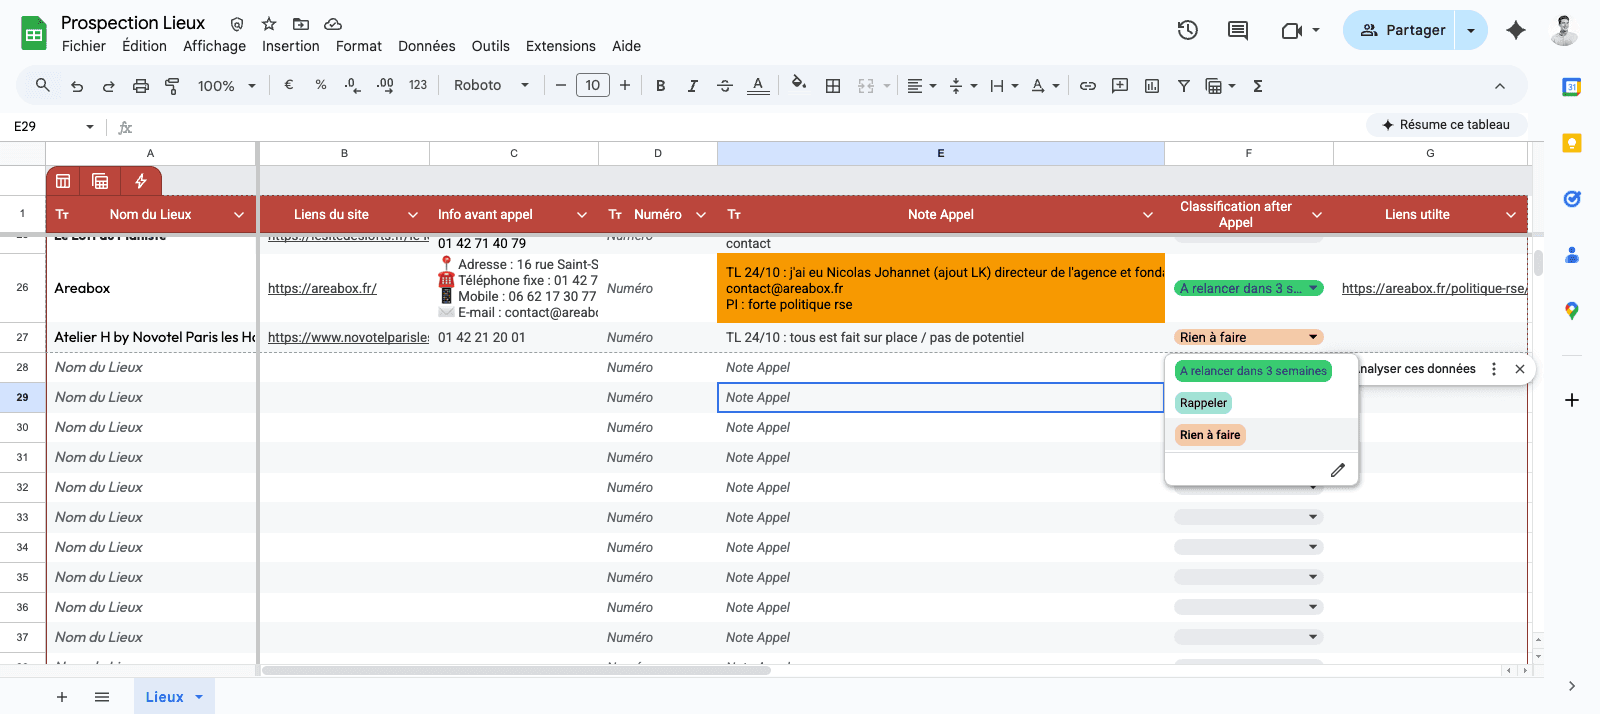Open comments panel in header
Image resolution: width=1600 pixels, height=714 pixels.
pos(1238,30)
